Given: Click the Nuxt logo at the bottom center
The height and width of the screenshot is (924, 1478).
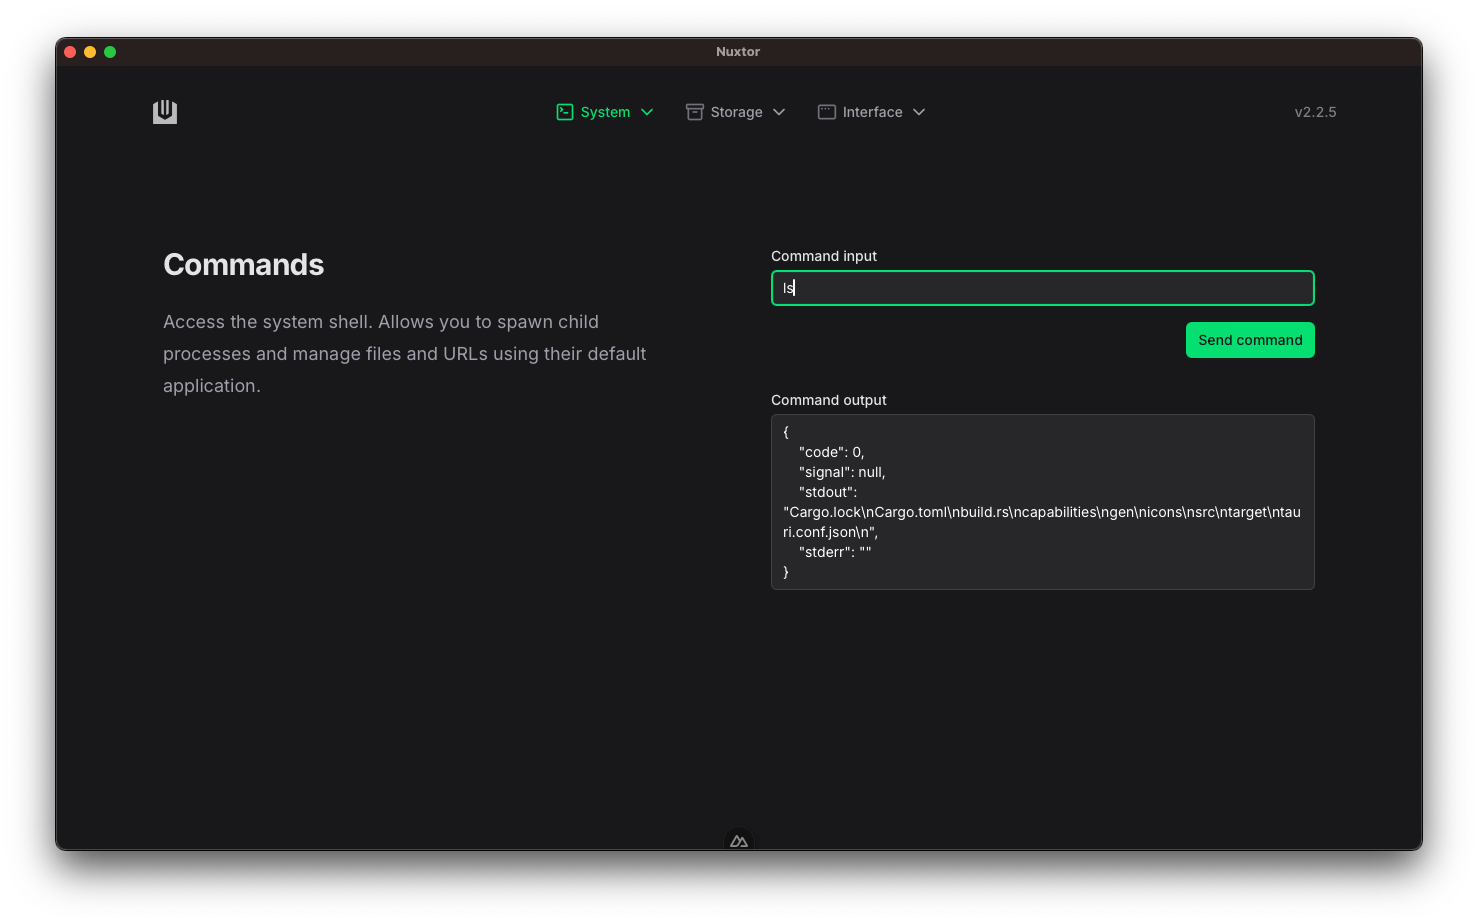Looking at the screenshot, I should click(739, 841).
